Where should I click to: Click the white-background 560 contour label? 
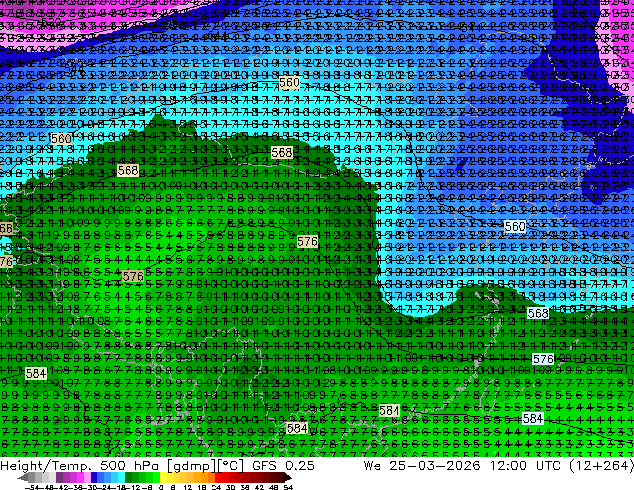pos(515,226)
